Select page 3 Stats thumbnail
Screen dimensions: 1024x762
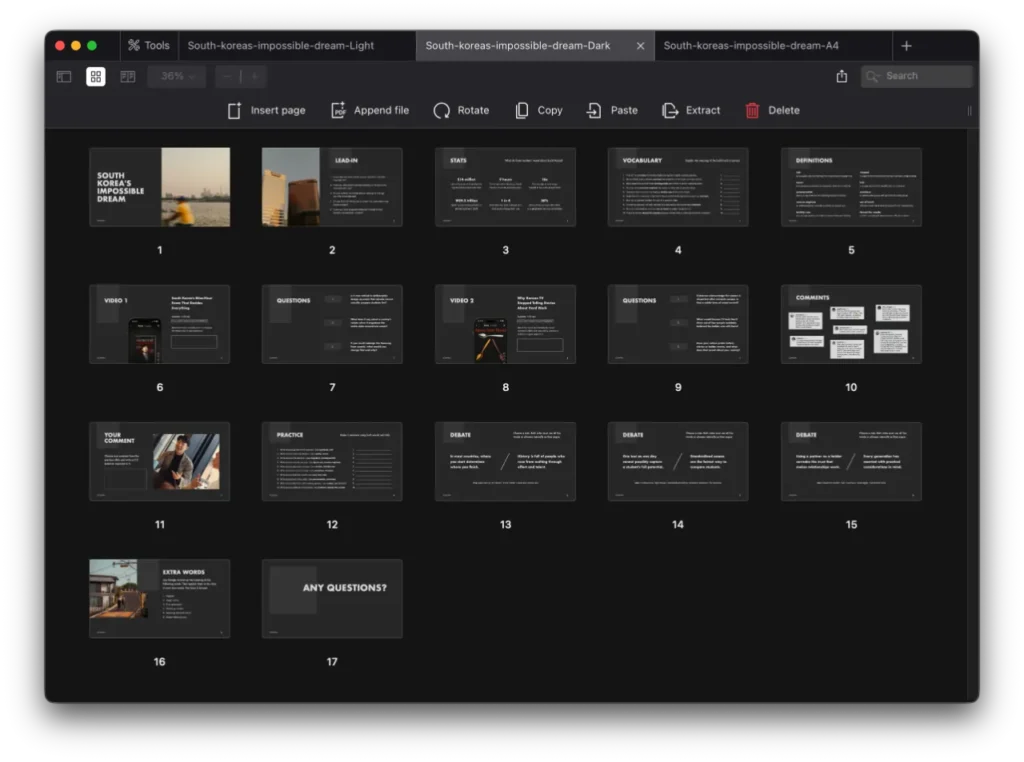[x=505, y=187]
